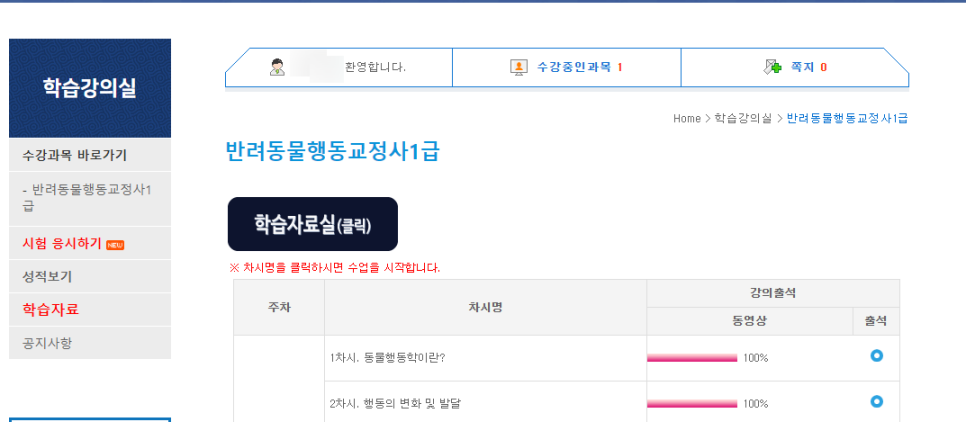This screenshot has height=422, width=966.
Task: Click the attendance circle for 1차시
Action: coord(876,355)
